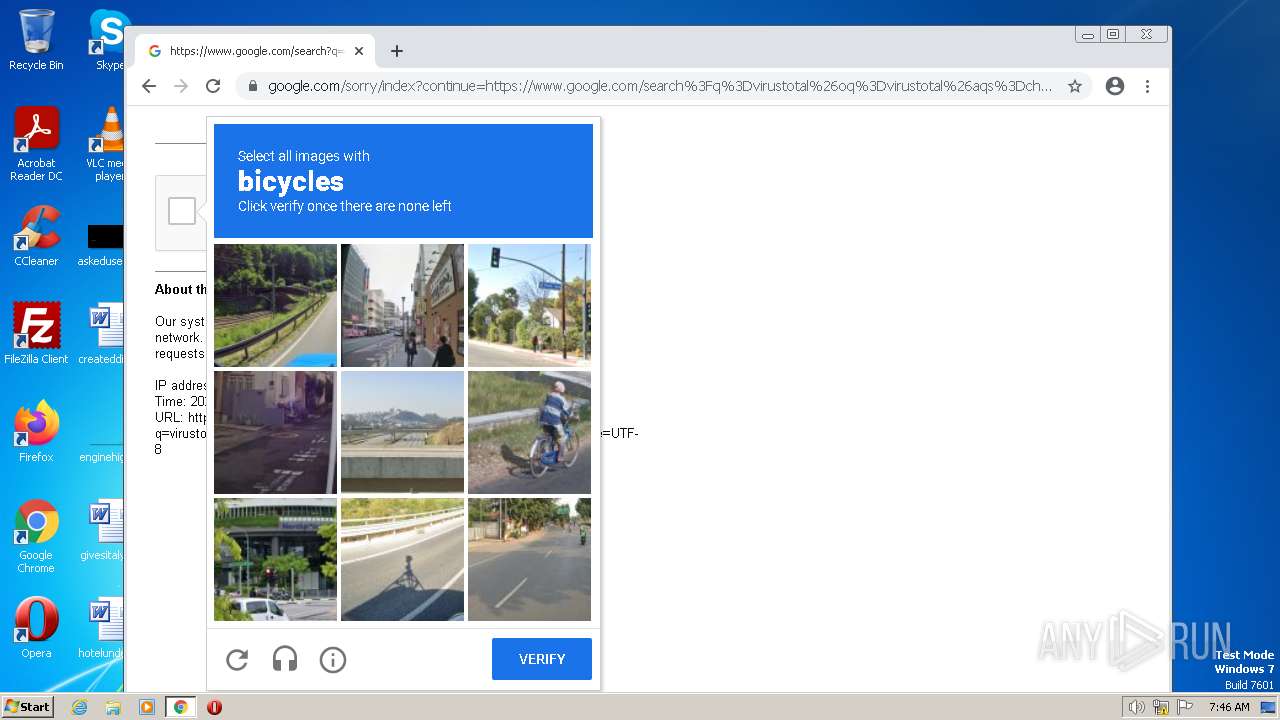Select the street with pedestrians image tile
The image size is (1280, 720).
pyautogui.click(x=402, y=305)
